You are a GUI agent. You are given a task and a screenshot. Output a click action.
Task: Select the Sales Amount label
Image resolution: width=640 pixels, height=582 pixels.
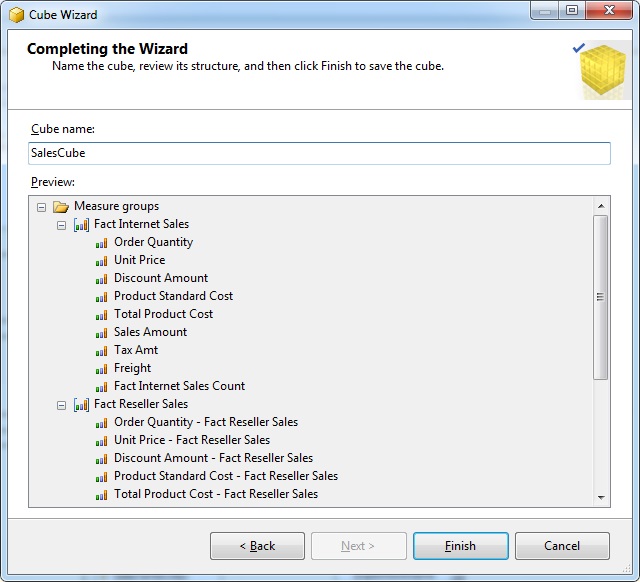150,332
